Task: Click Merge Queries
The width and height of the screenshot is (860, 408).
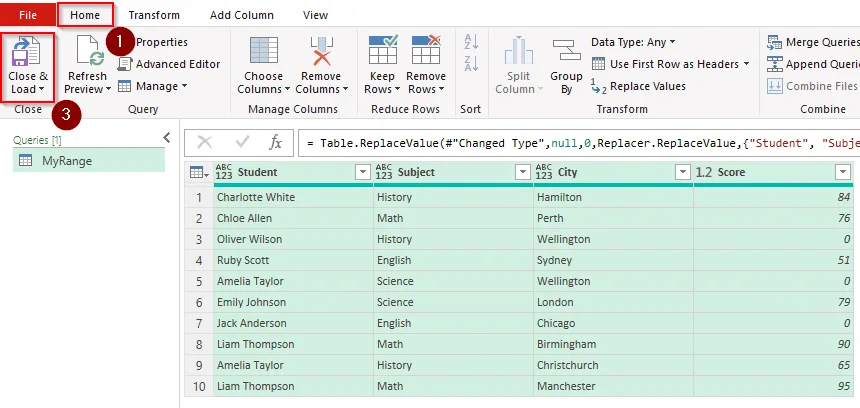Action: coord(813,42)
